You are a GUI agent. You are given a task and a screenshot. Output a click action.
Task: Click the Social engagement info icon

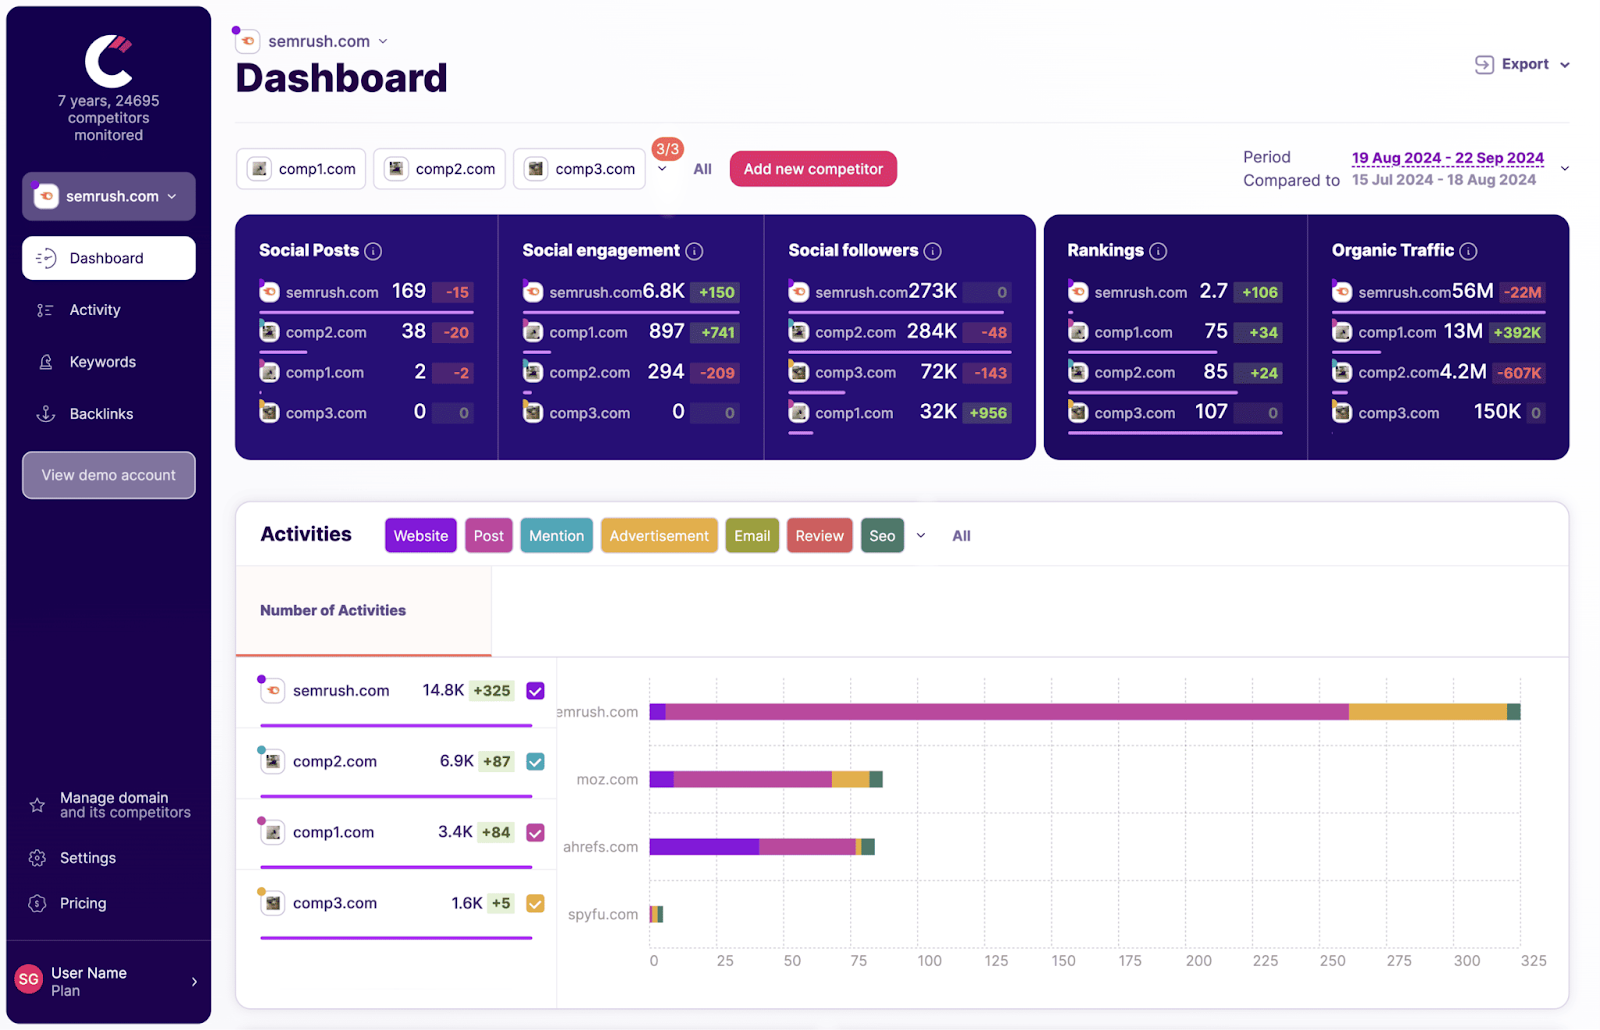[694, 251]
